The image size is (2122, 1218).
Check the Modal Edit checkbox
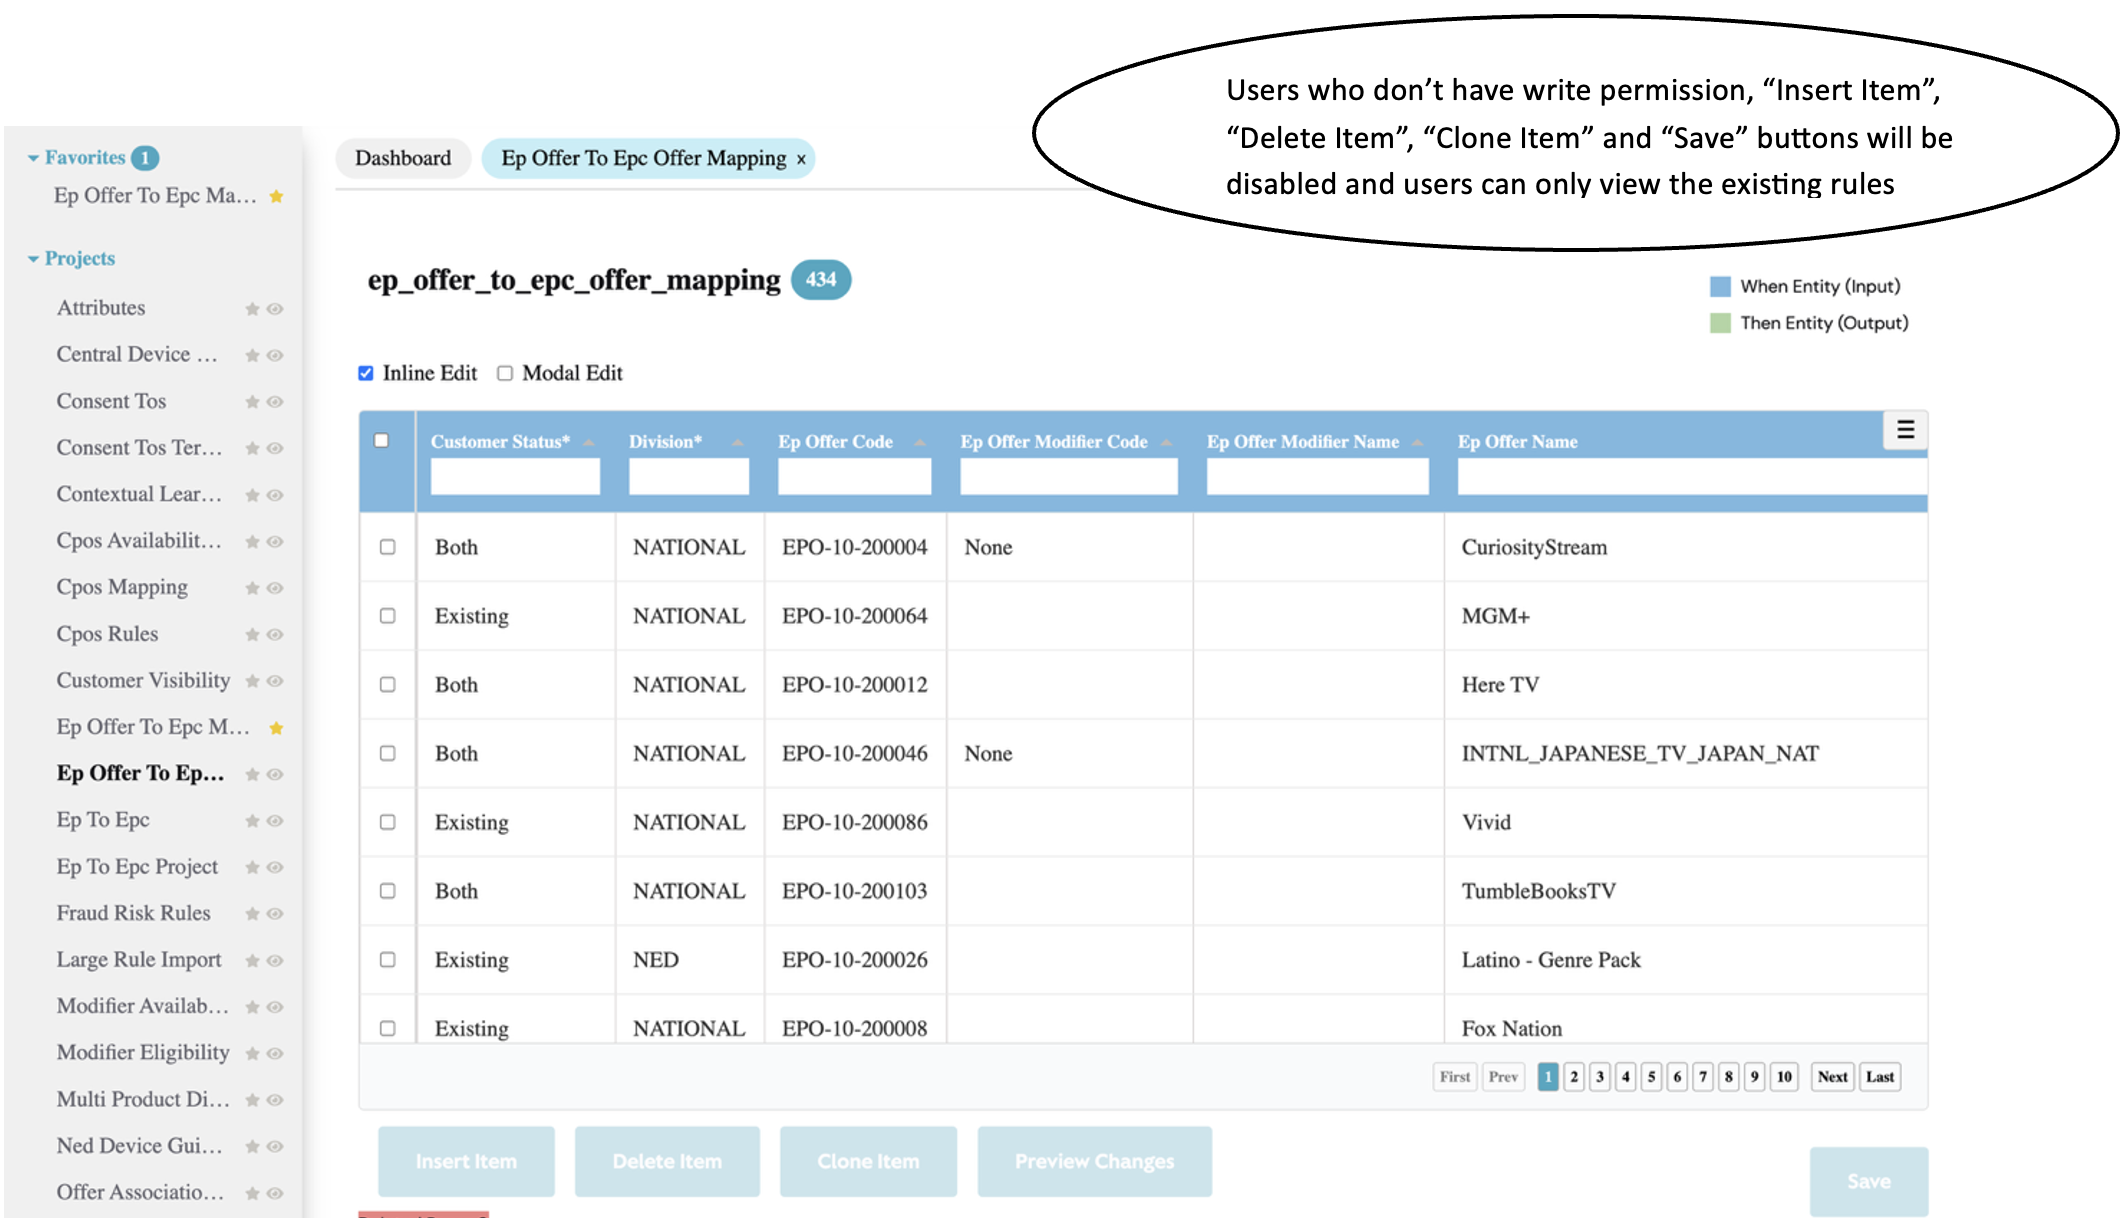click(x=505, y=373)
